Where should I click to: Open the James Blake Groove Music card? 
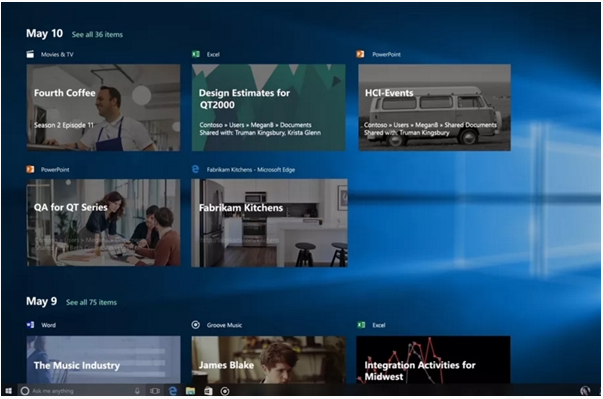point(268,359)
